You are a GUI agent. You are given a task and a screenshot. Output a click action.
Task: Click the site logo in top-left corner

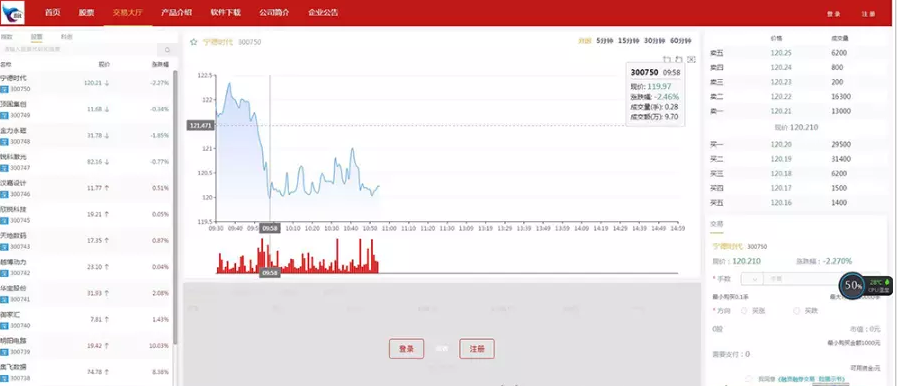click(13, 13)
